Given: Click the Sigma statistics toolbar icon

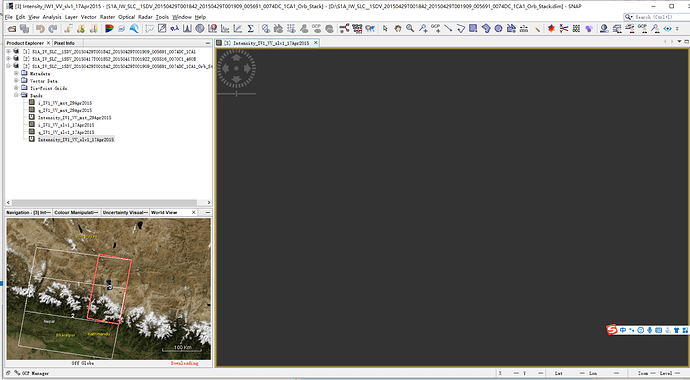Looking at the screenshot, I should point(250,29).
